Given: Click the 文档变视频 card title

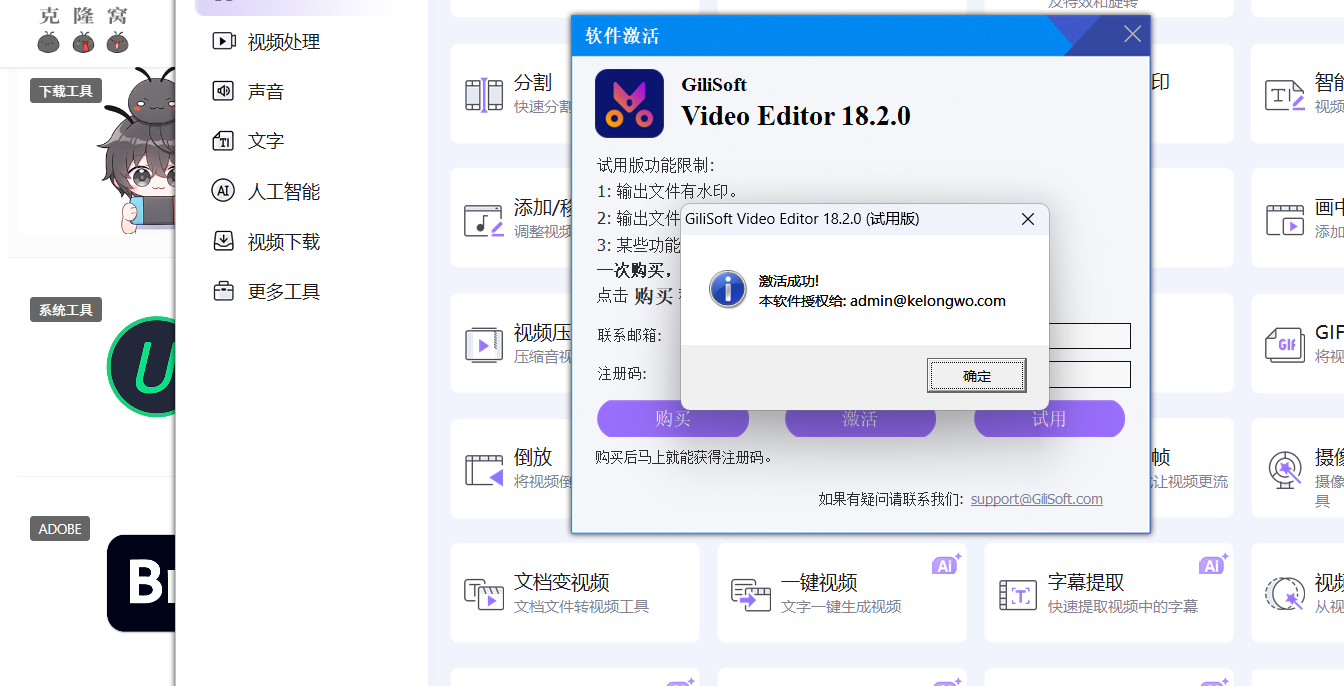Looking at the screenshot, I should click(x=562, y=582).
